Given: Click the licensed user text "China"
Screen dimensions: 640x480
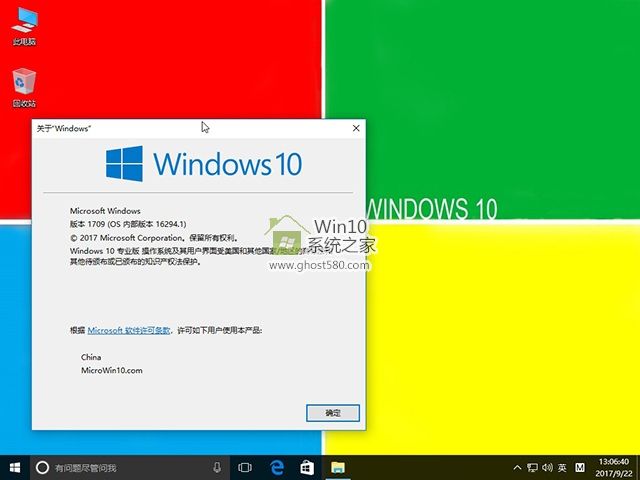Looking at the screenshot, I should click(91, 357).
